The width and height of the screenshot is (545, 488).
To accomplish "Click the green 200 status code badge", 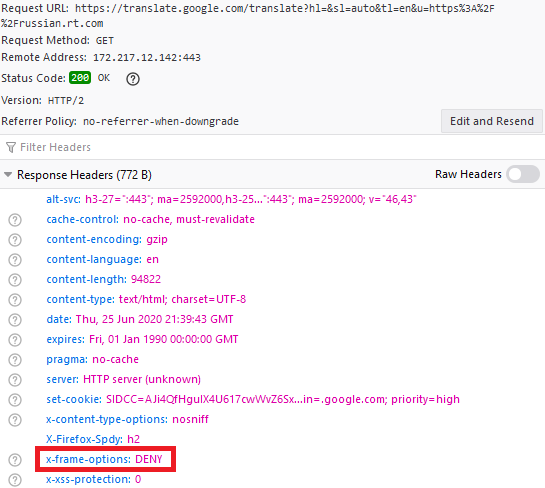I will (x=80, y=78).
